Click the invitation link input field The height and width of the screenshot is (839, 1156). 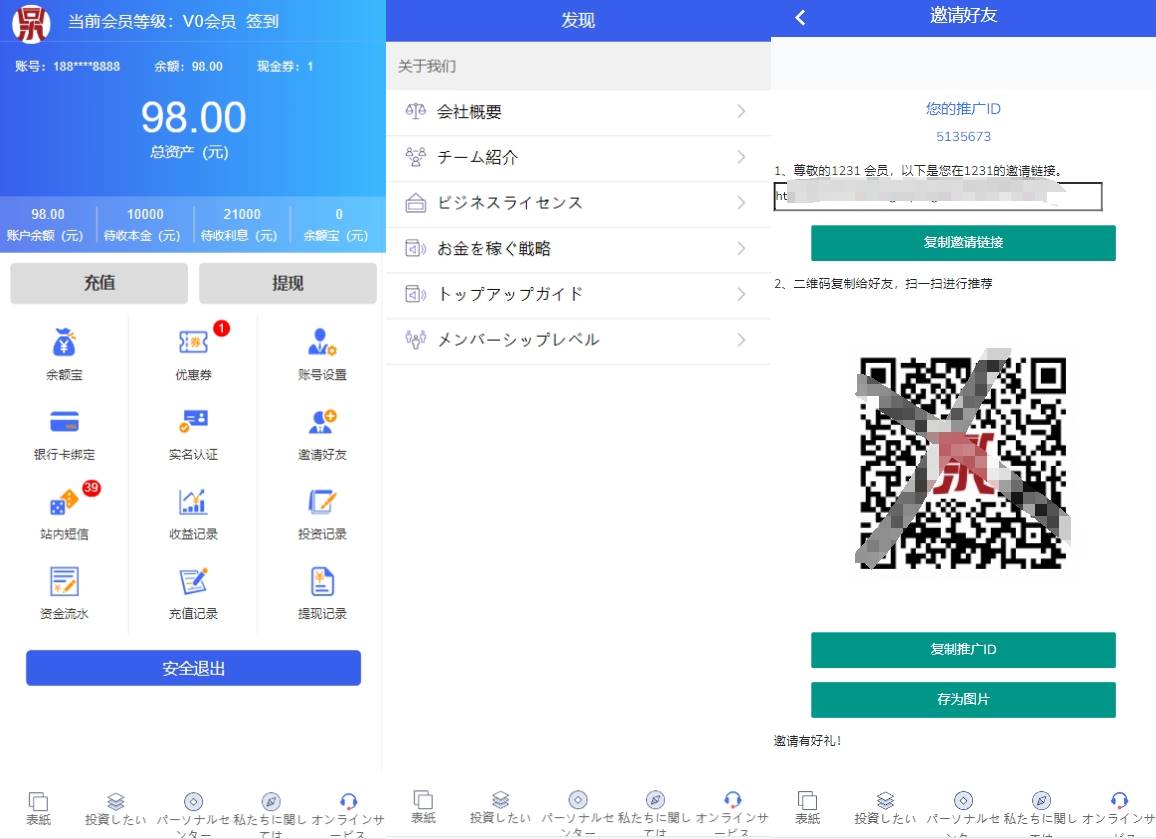click(938, 197)
